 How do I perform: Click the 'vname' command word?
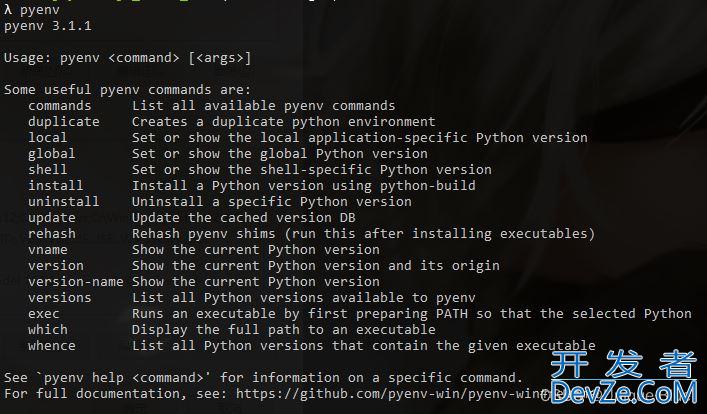pos(47,250)
